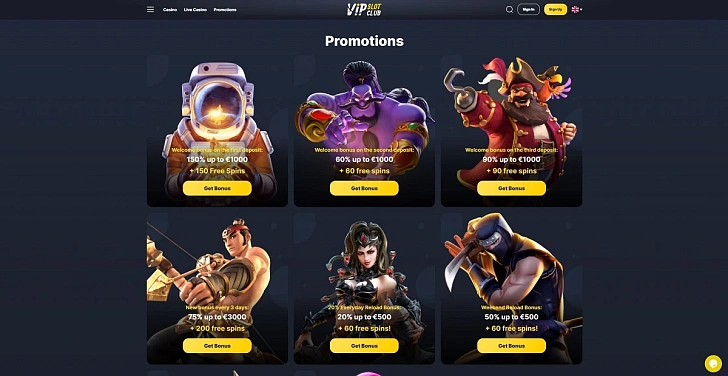Get Bonus for second deposit offer
Image resolution: width=728 pixels, height=376 pixels.
coord(364,188)
